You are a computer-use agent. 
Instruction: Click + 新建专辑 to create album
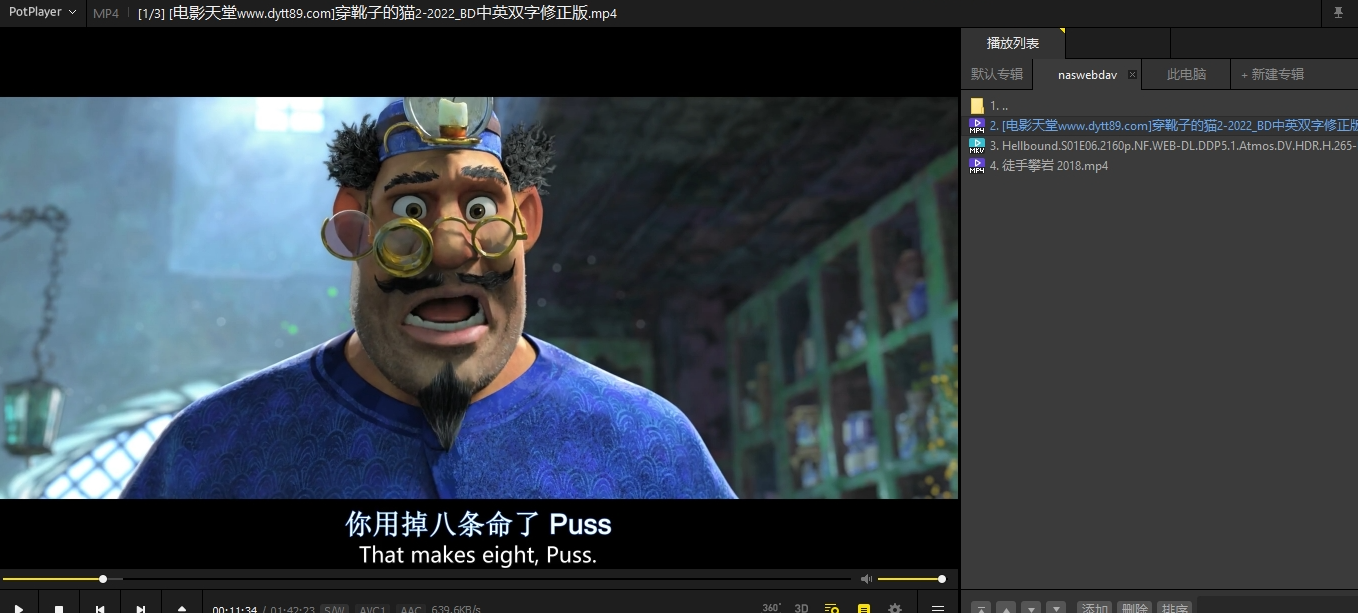click(1272, 74)
